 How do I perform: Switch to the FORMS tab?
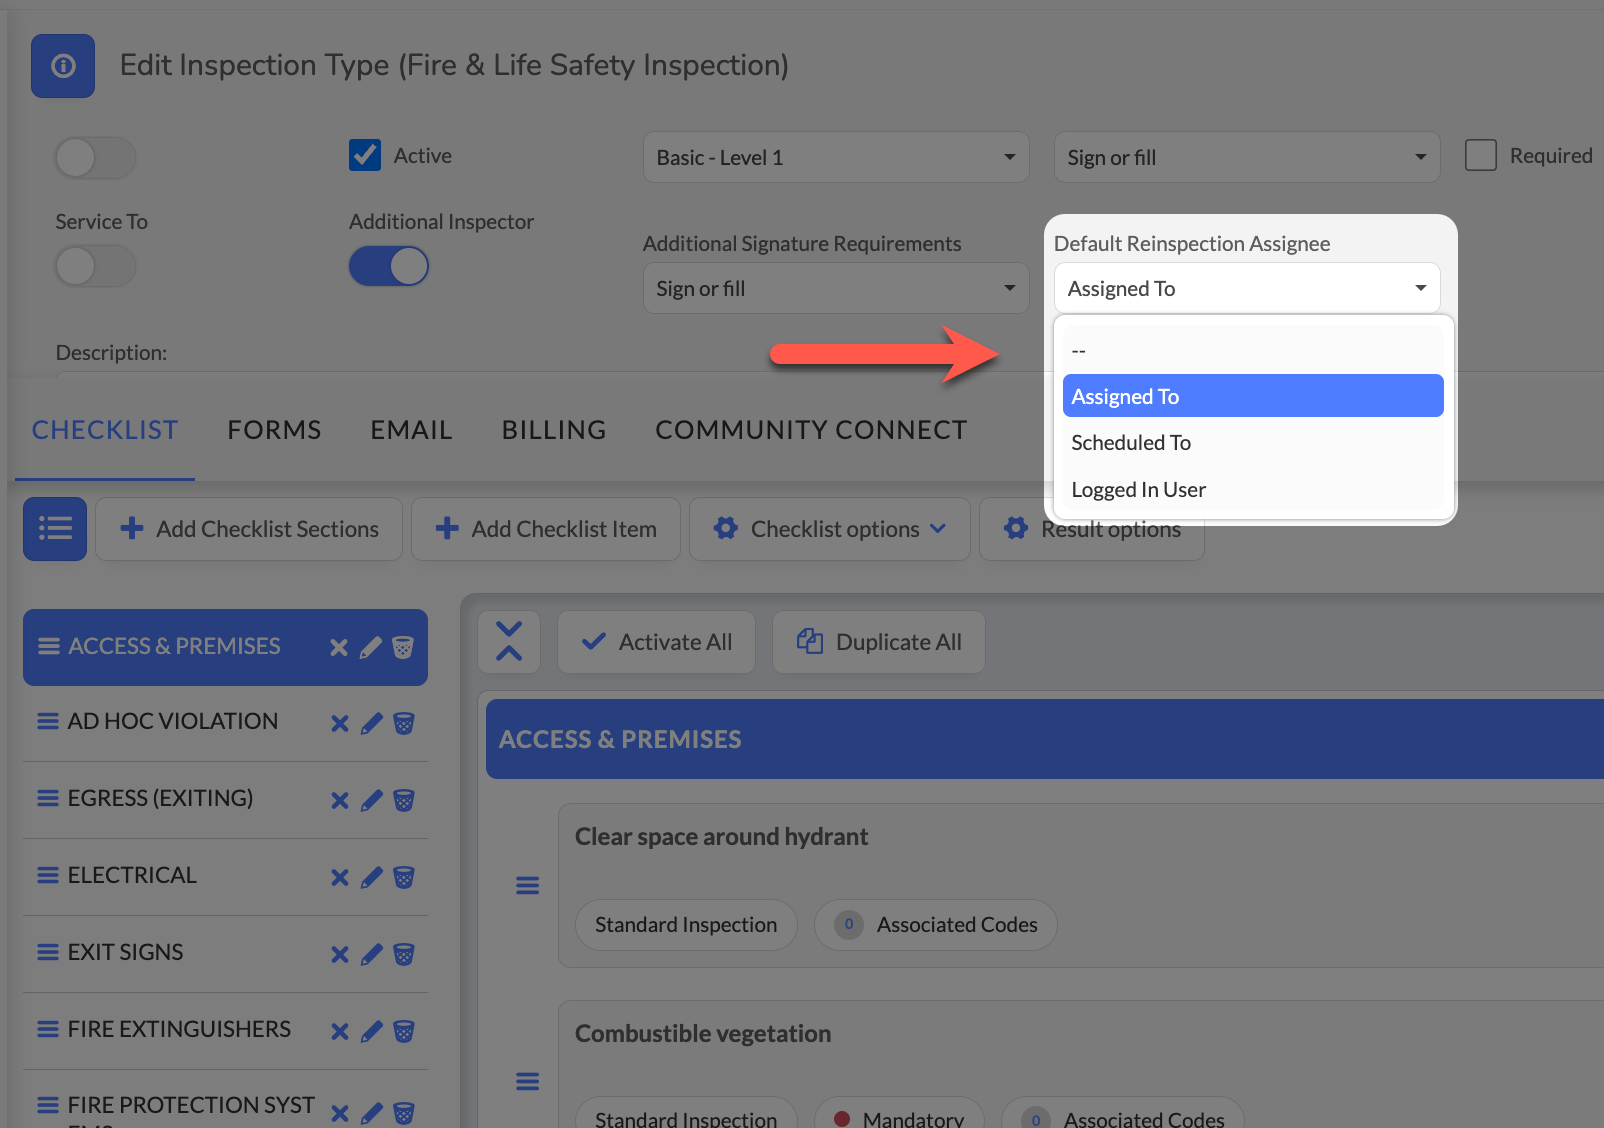click(274, 430)
